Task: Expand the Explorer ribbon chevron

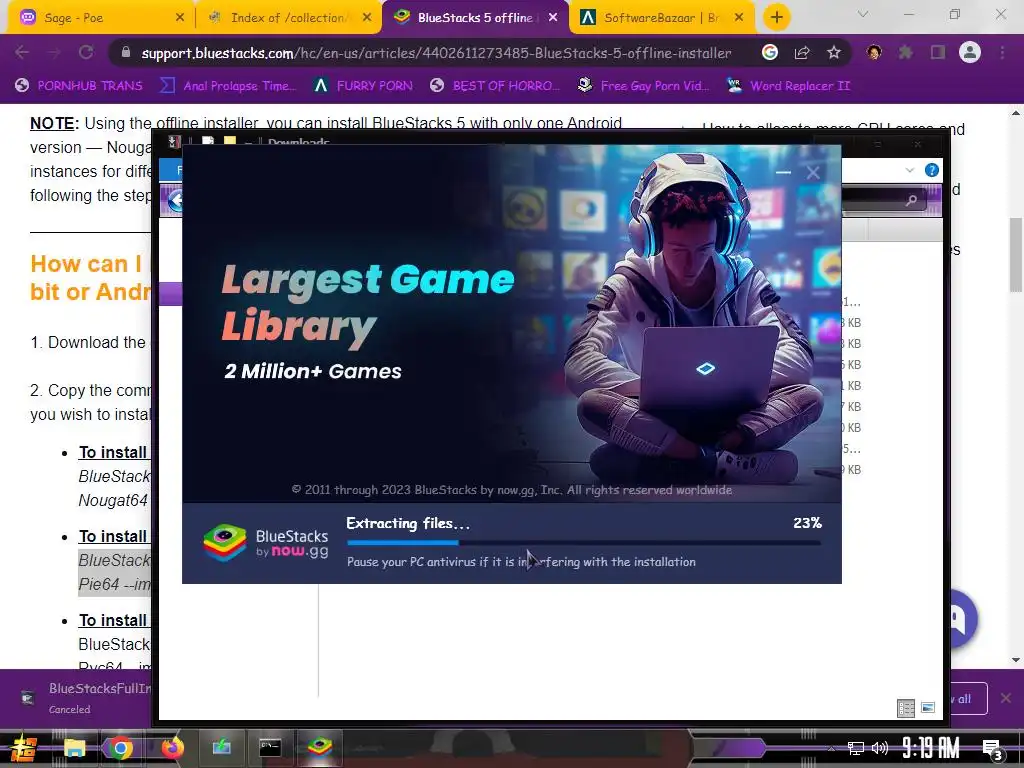Action: pos(910,170)
